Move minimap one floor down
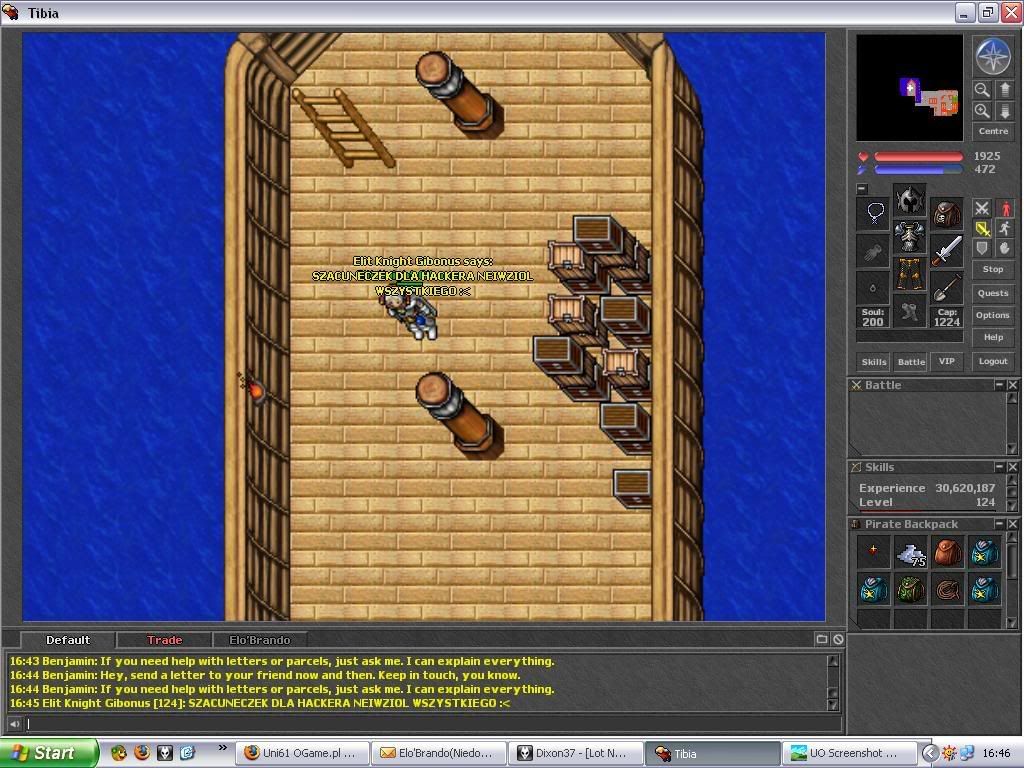1024x768 pixels. (x=1005, y=111)
